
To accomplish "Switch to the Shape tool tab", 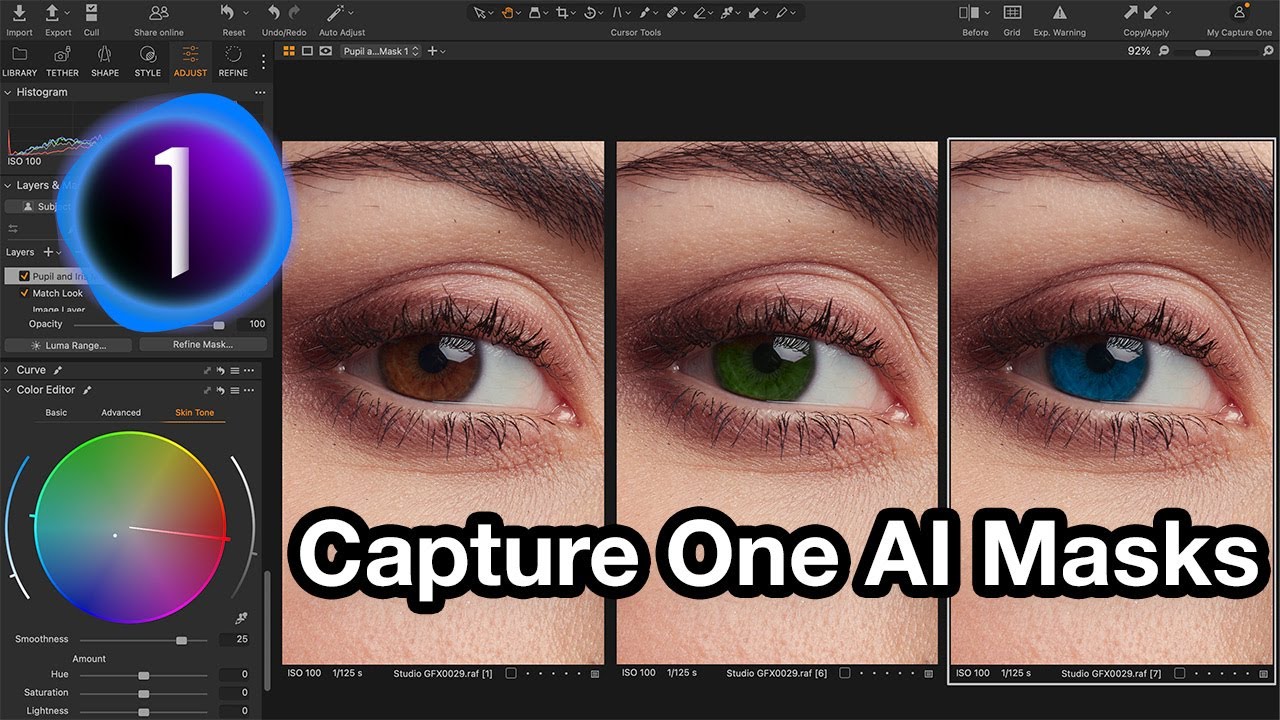I will (105, 59).
